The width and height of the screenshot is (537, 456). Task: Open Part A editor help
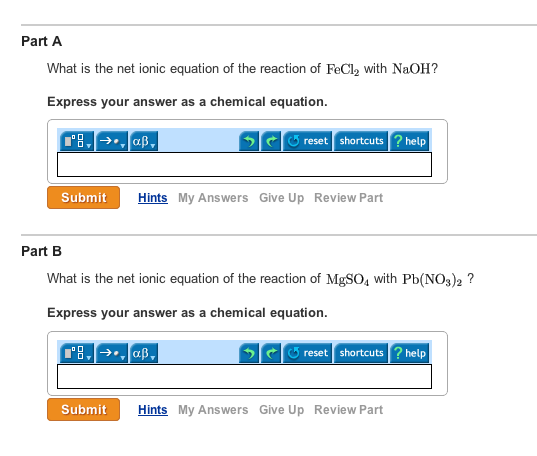[x=410, y=141]
